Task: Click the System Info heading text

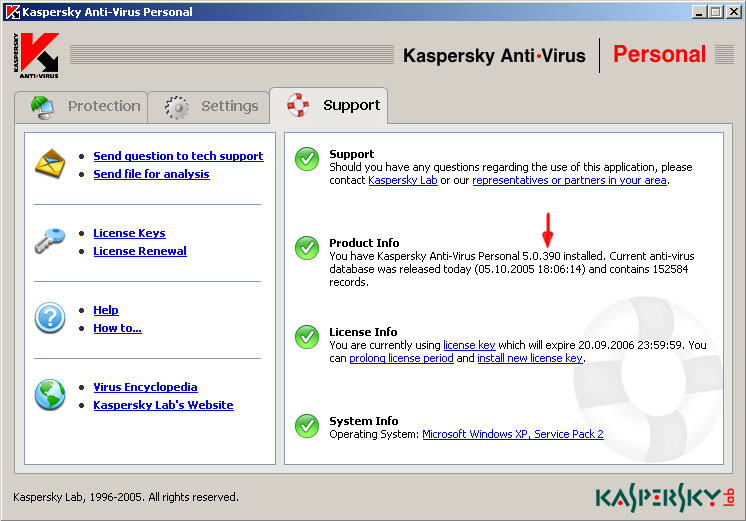Action: click(x=364, y=421)
